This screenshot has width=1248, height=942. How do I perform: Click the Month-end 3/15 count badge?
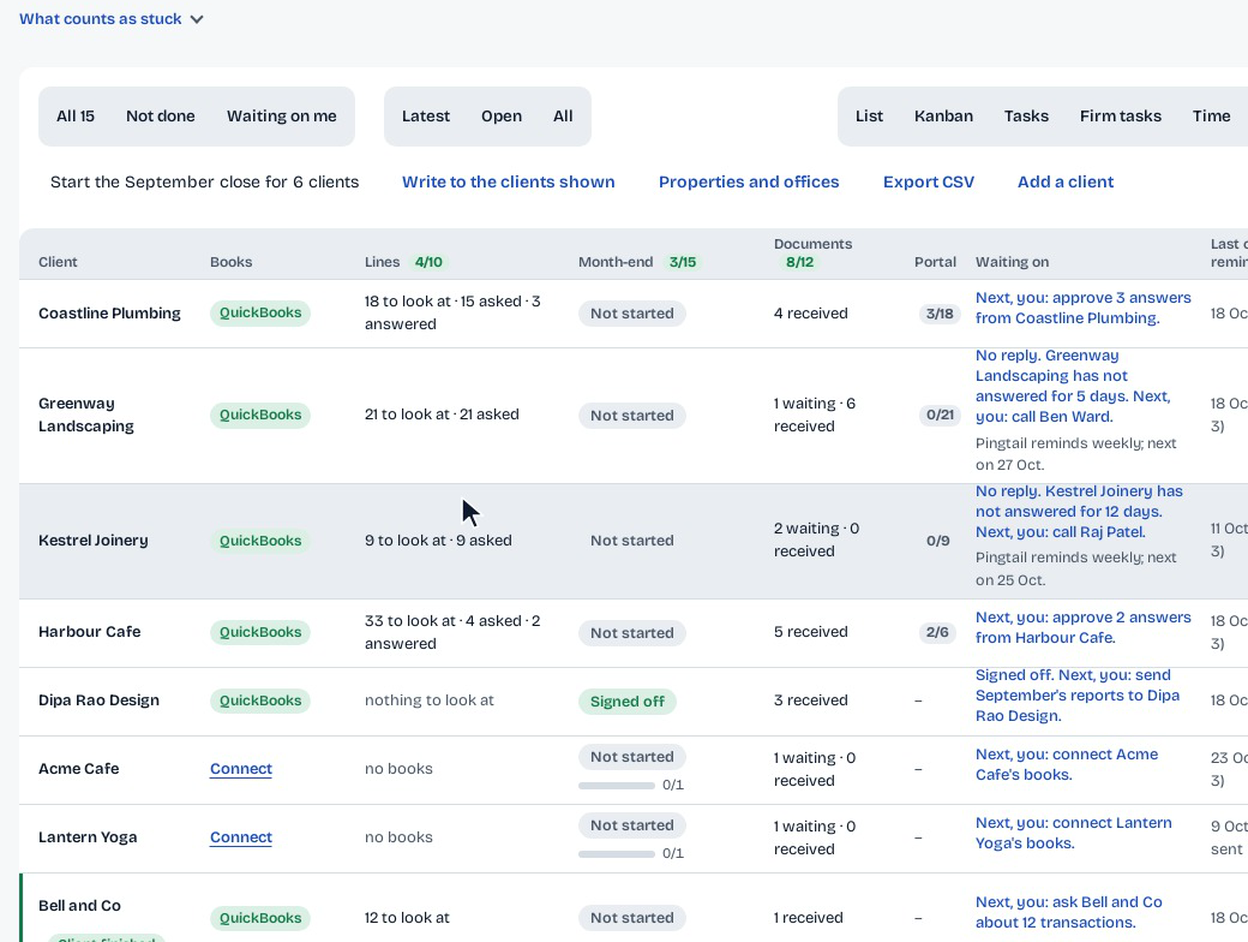[682, 262]
